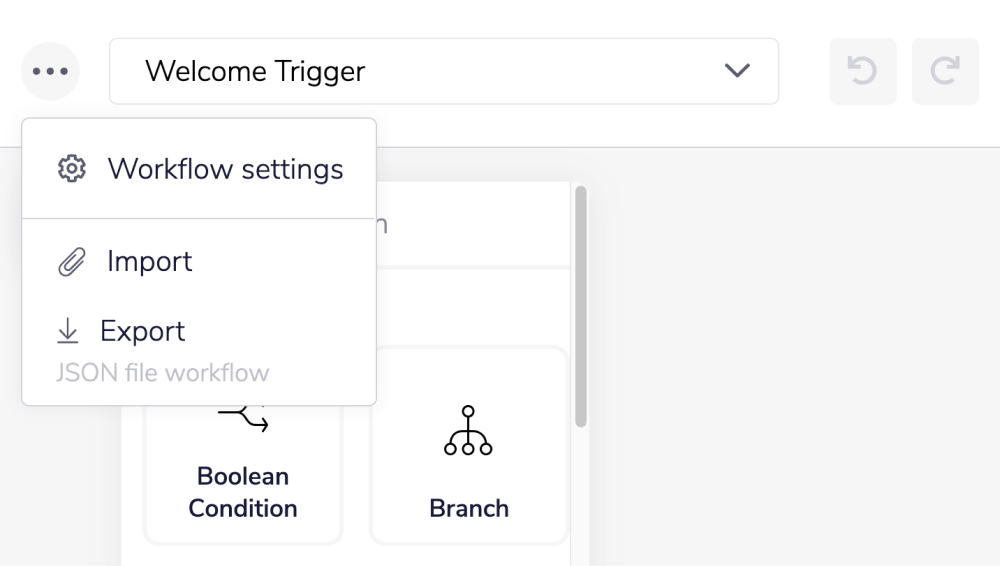Choose Import from the menu

pyautogui.click(x=150, y=262)
